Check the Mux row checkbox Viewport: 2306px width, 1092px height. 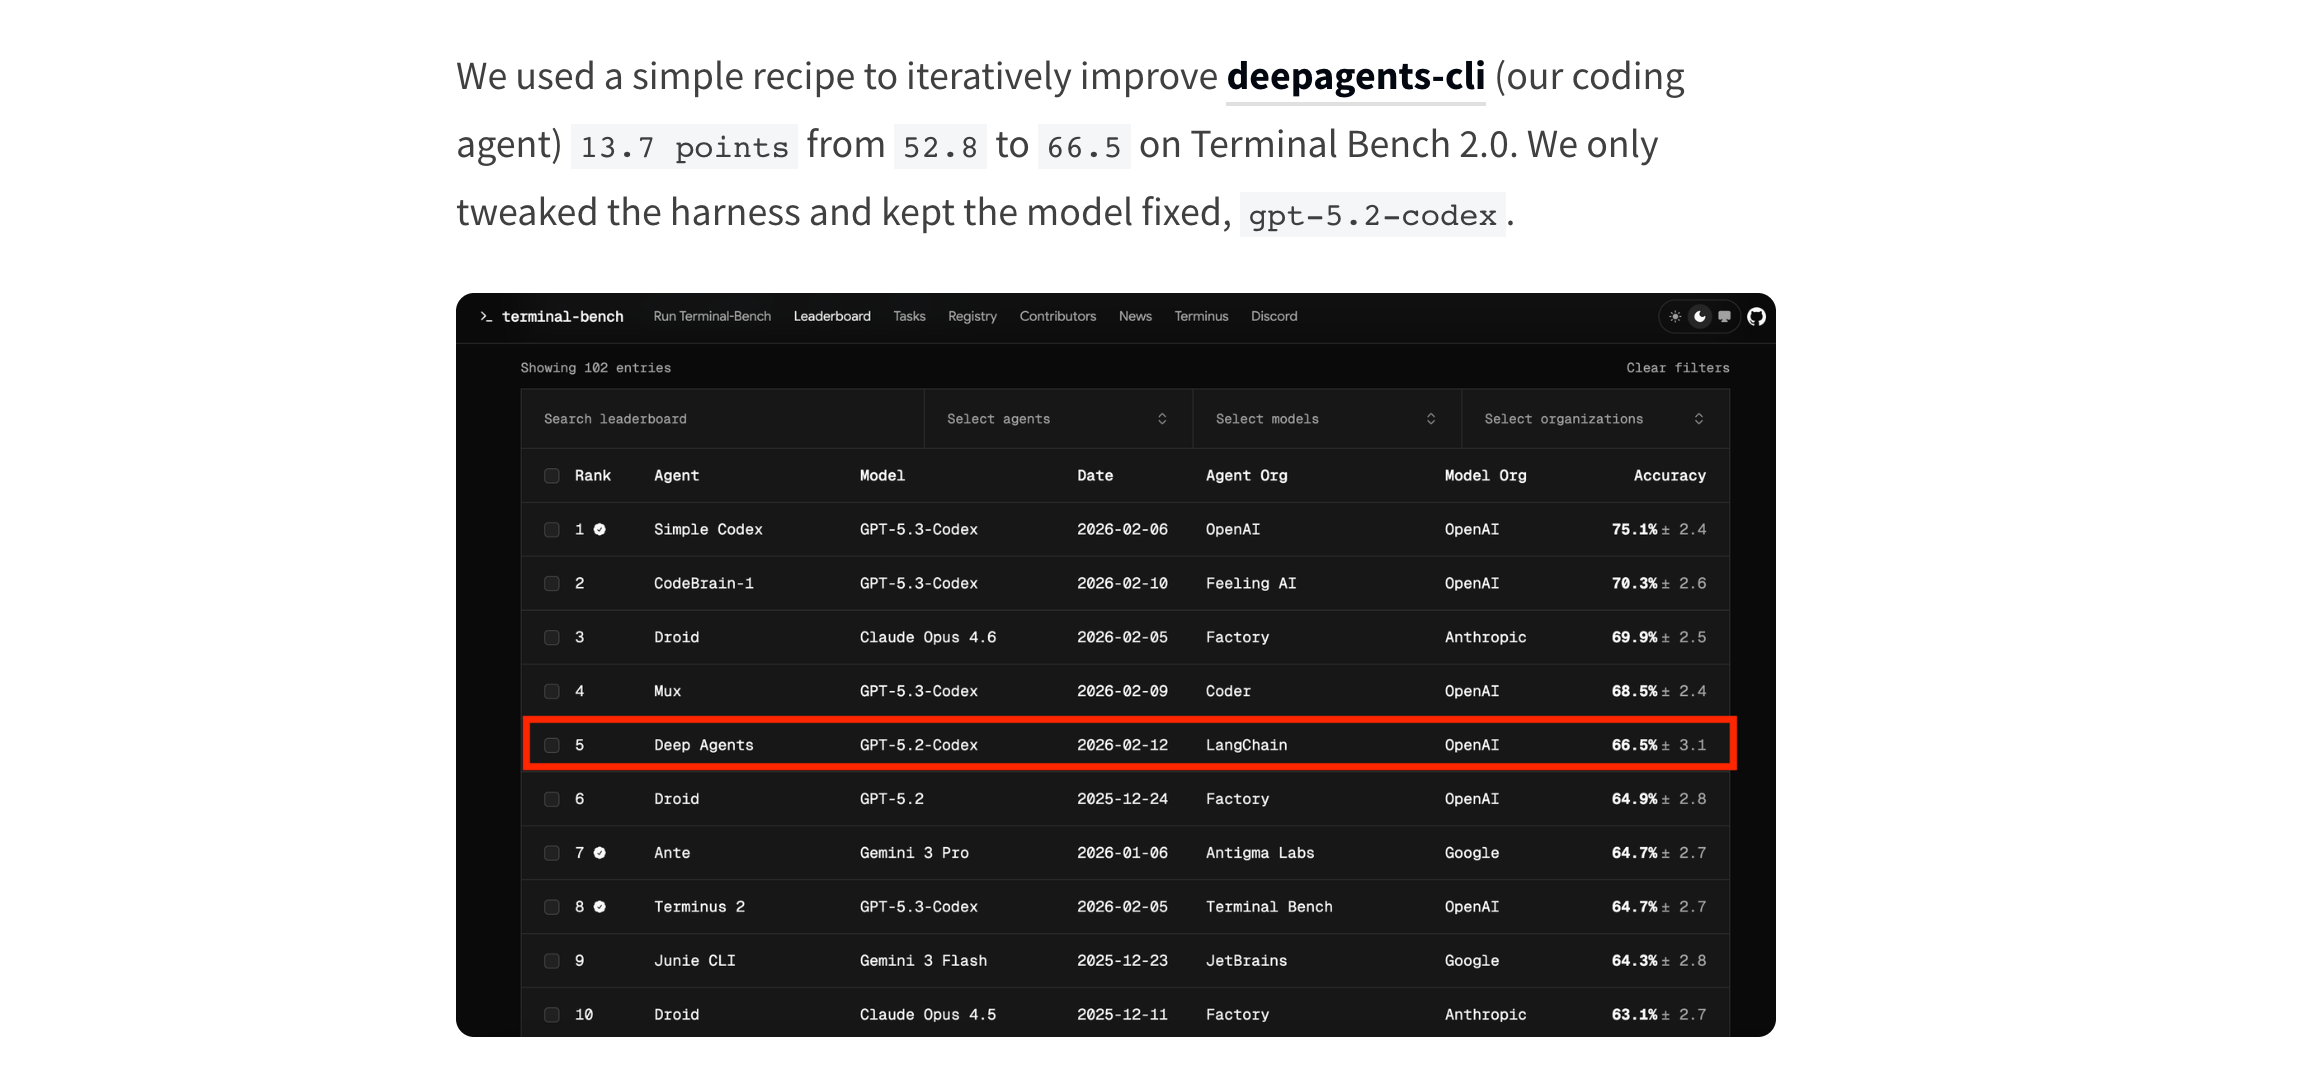click(552, 692)
